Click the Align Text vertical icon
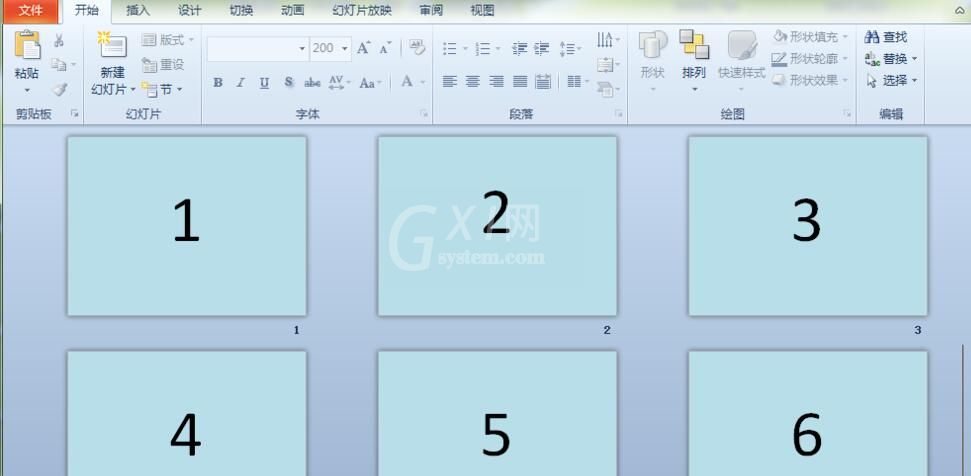 pos(605,65)
